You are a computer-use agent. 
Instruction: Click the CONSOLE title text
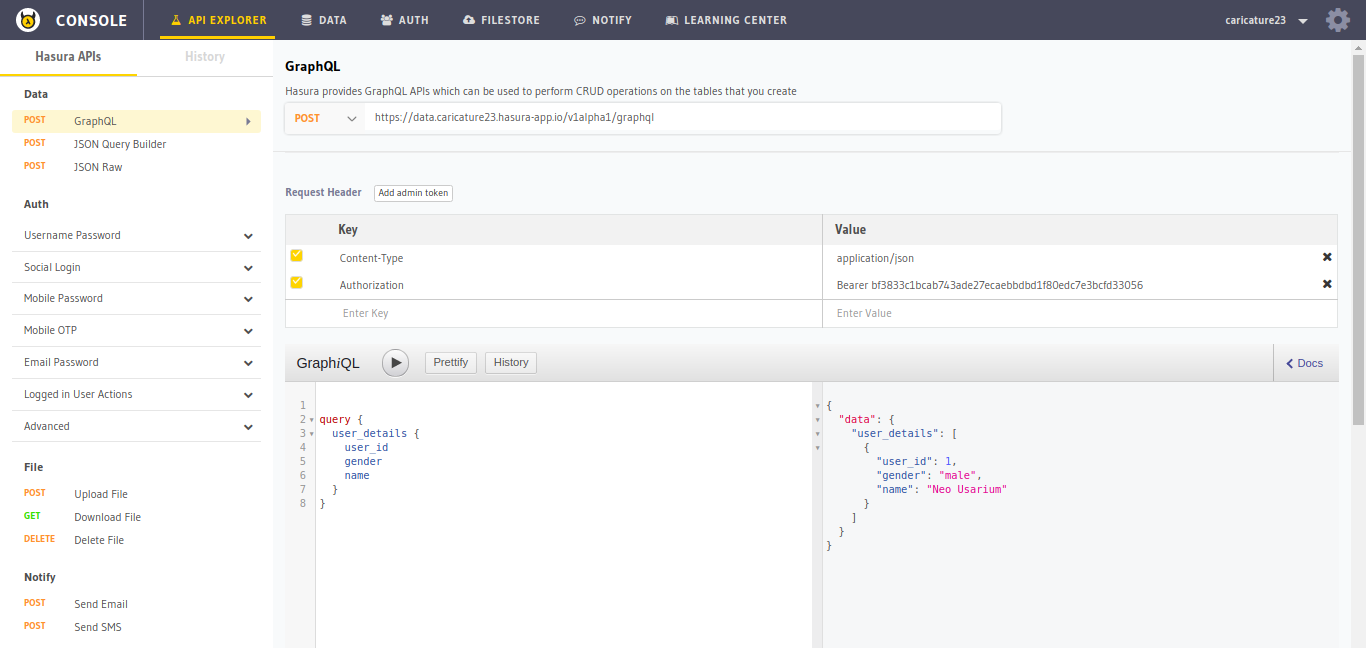(91, 20)
